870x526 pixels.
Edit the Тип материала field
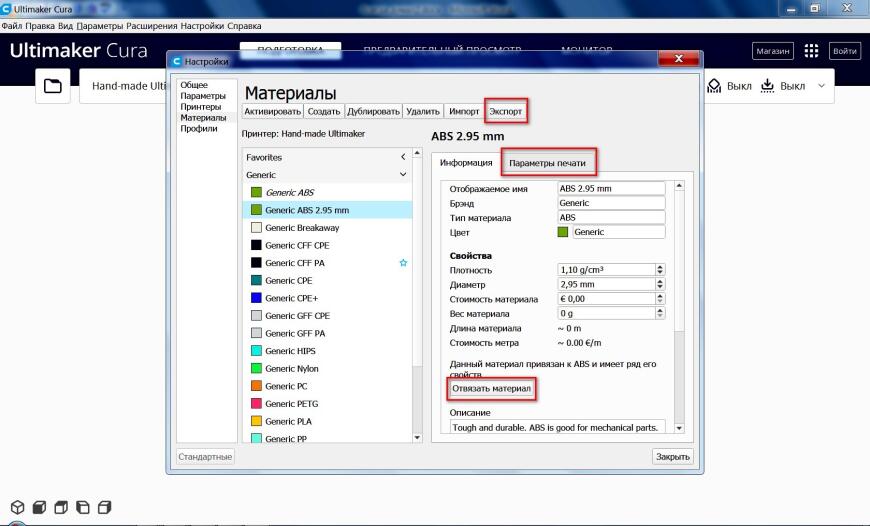point(611,218)
